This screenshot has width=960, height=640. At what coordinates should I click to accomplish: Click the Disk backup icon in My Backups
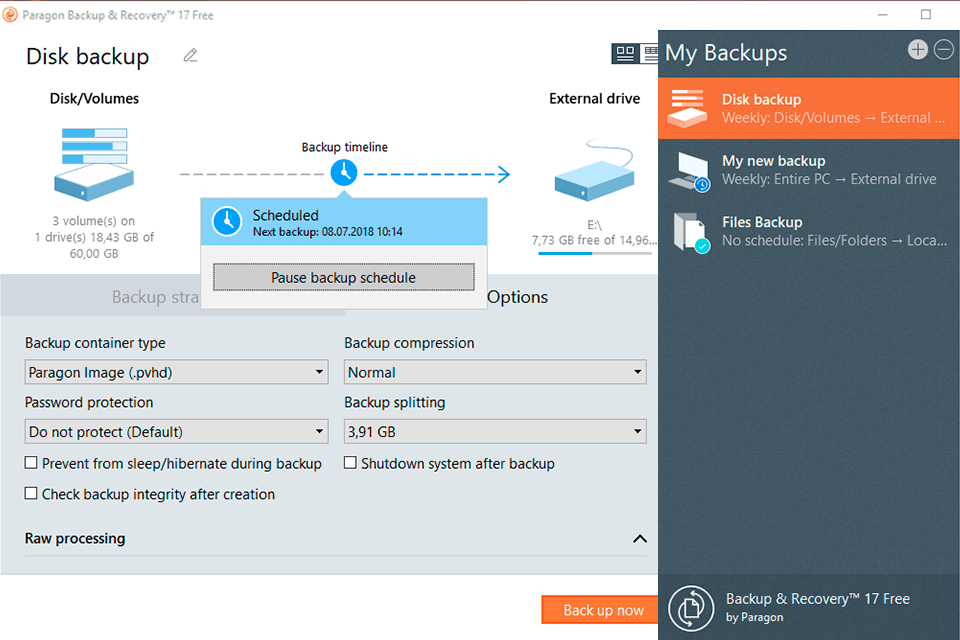tap(687, 108)
